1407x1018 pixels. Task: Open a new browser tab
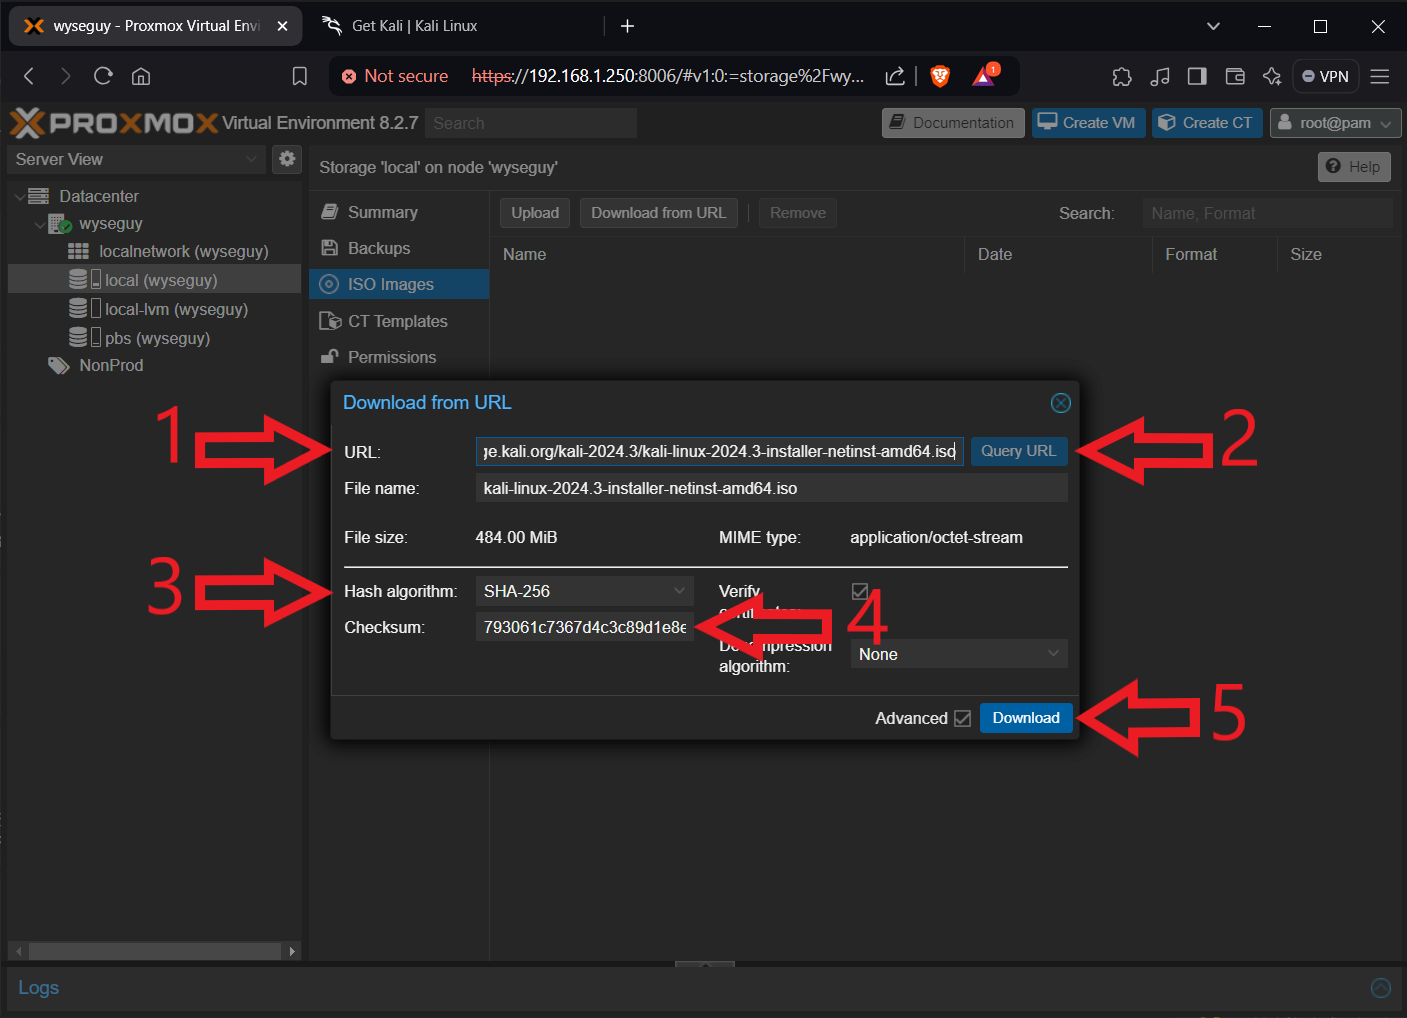(x=627, y=26)
